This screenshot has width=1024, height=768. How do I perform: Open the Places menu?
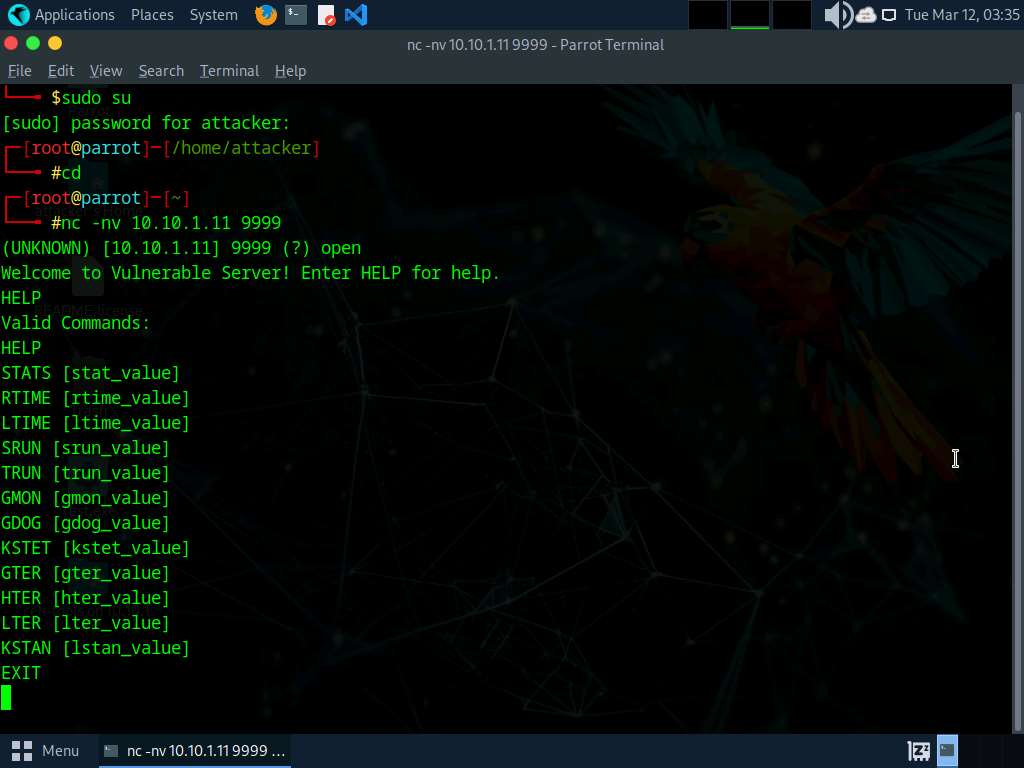pyautogui.click(x=152, y=14)
